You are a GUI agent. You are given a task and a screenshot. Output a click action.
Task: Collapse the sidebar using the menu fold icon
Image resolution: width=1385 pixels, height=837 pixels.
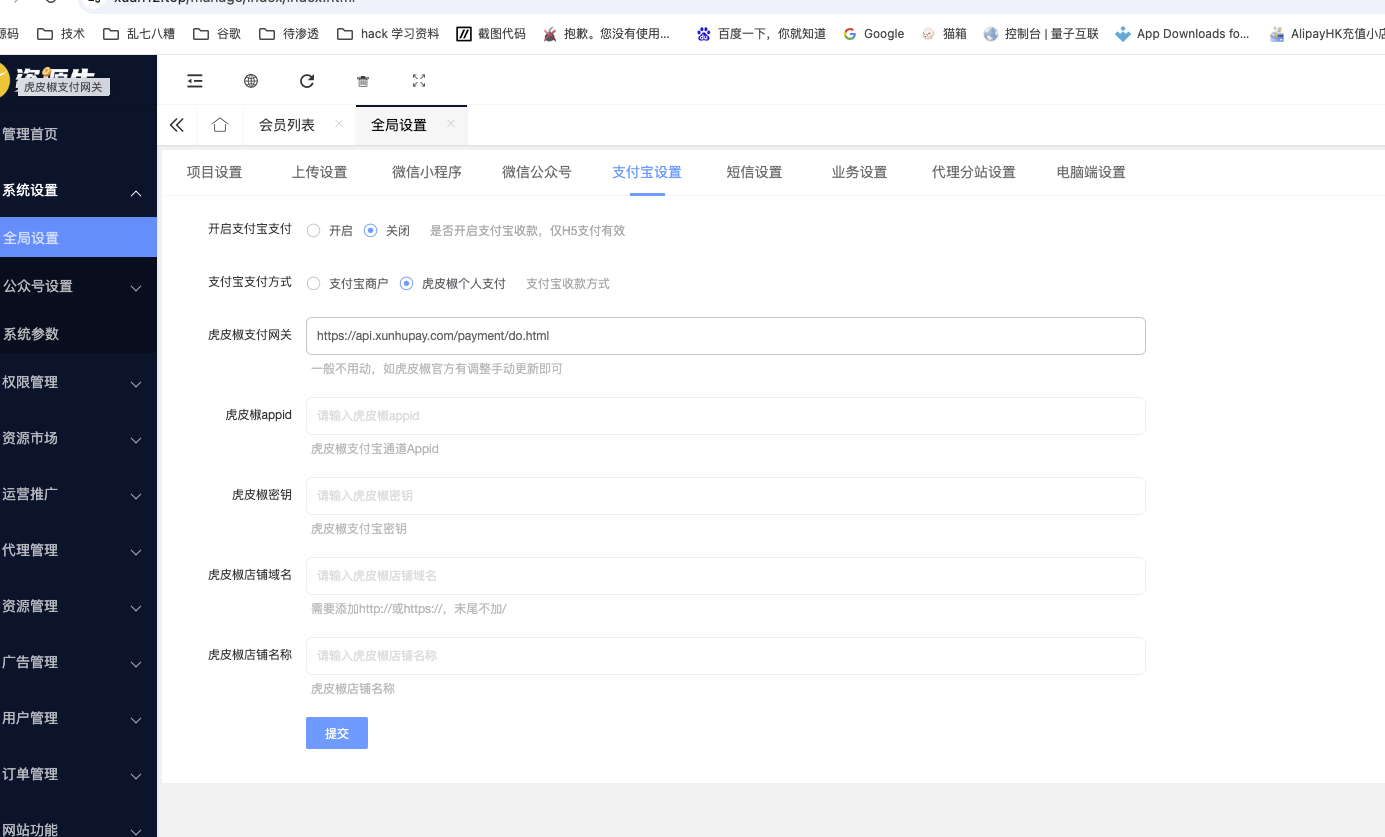[x=194, y=80]
